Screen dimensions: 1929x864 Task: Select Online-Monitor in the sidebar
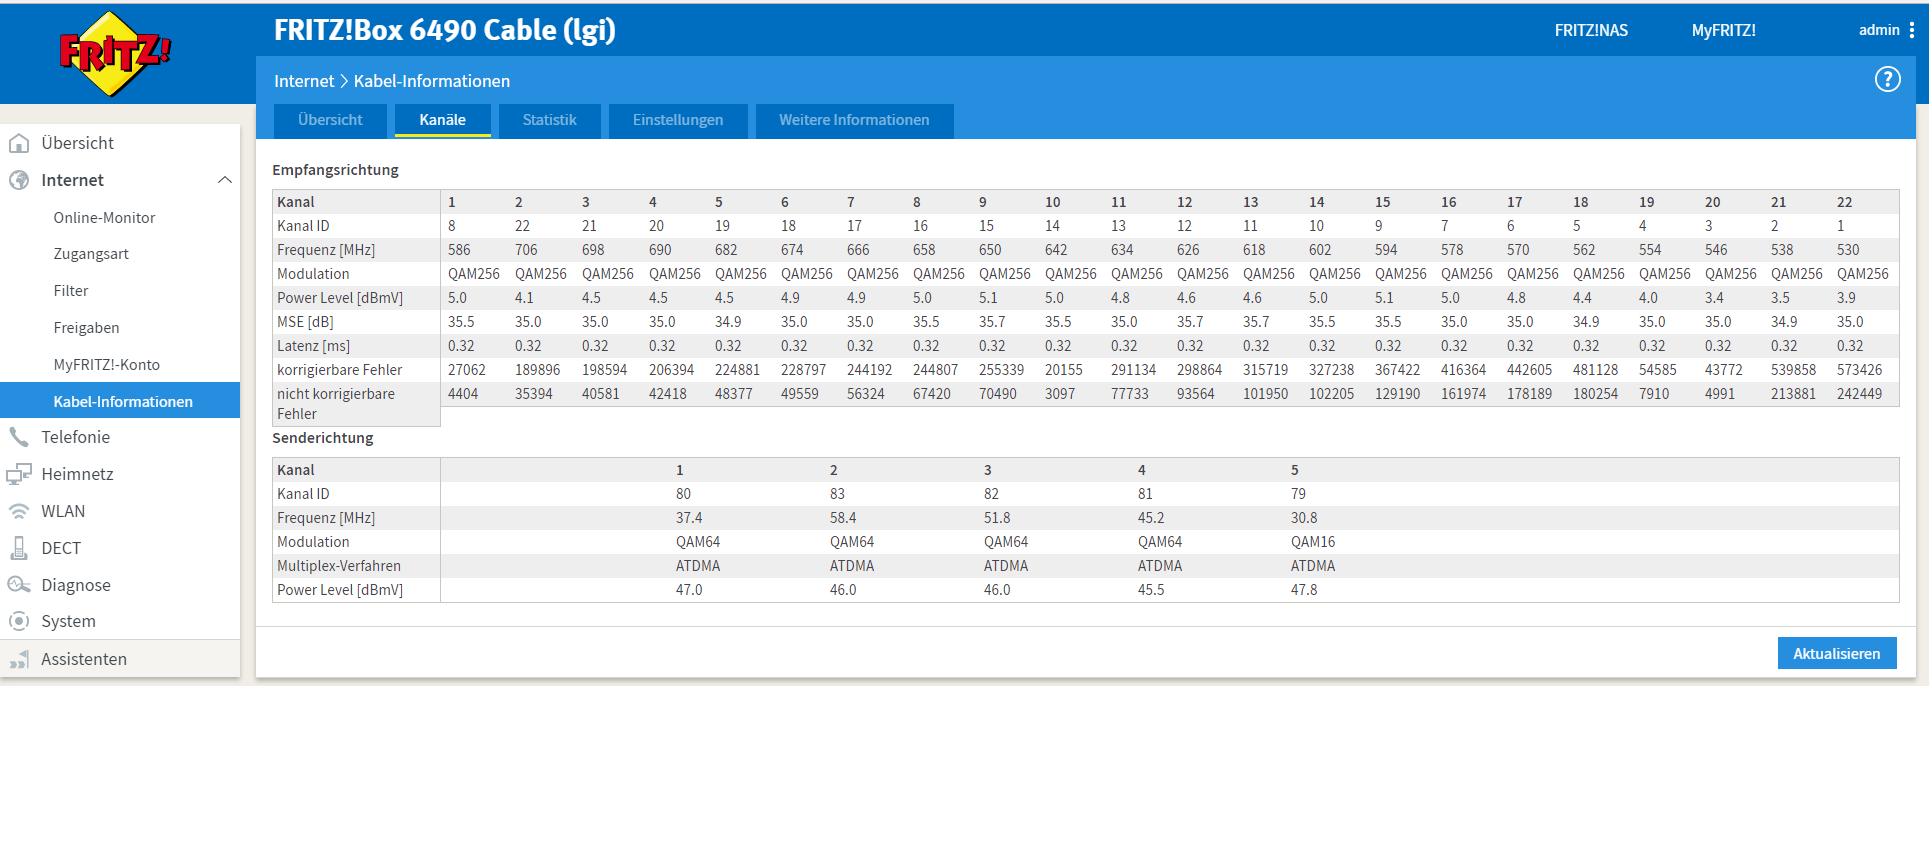pos(104,218)
